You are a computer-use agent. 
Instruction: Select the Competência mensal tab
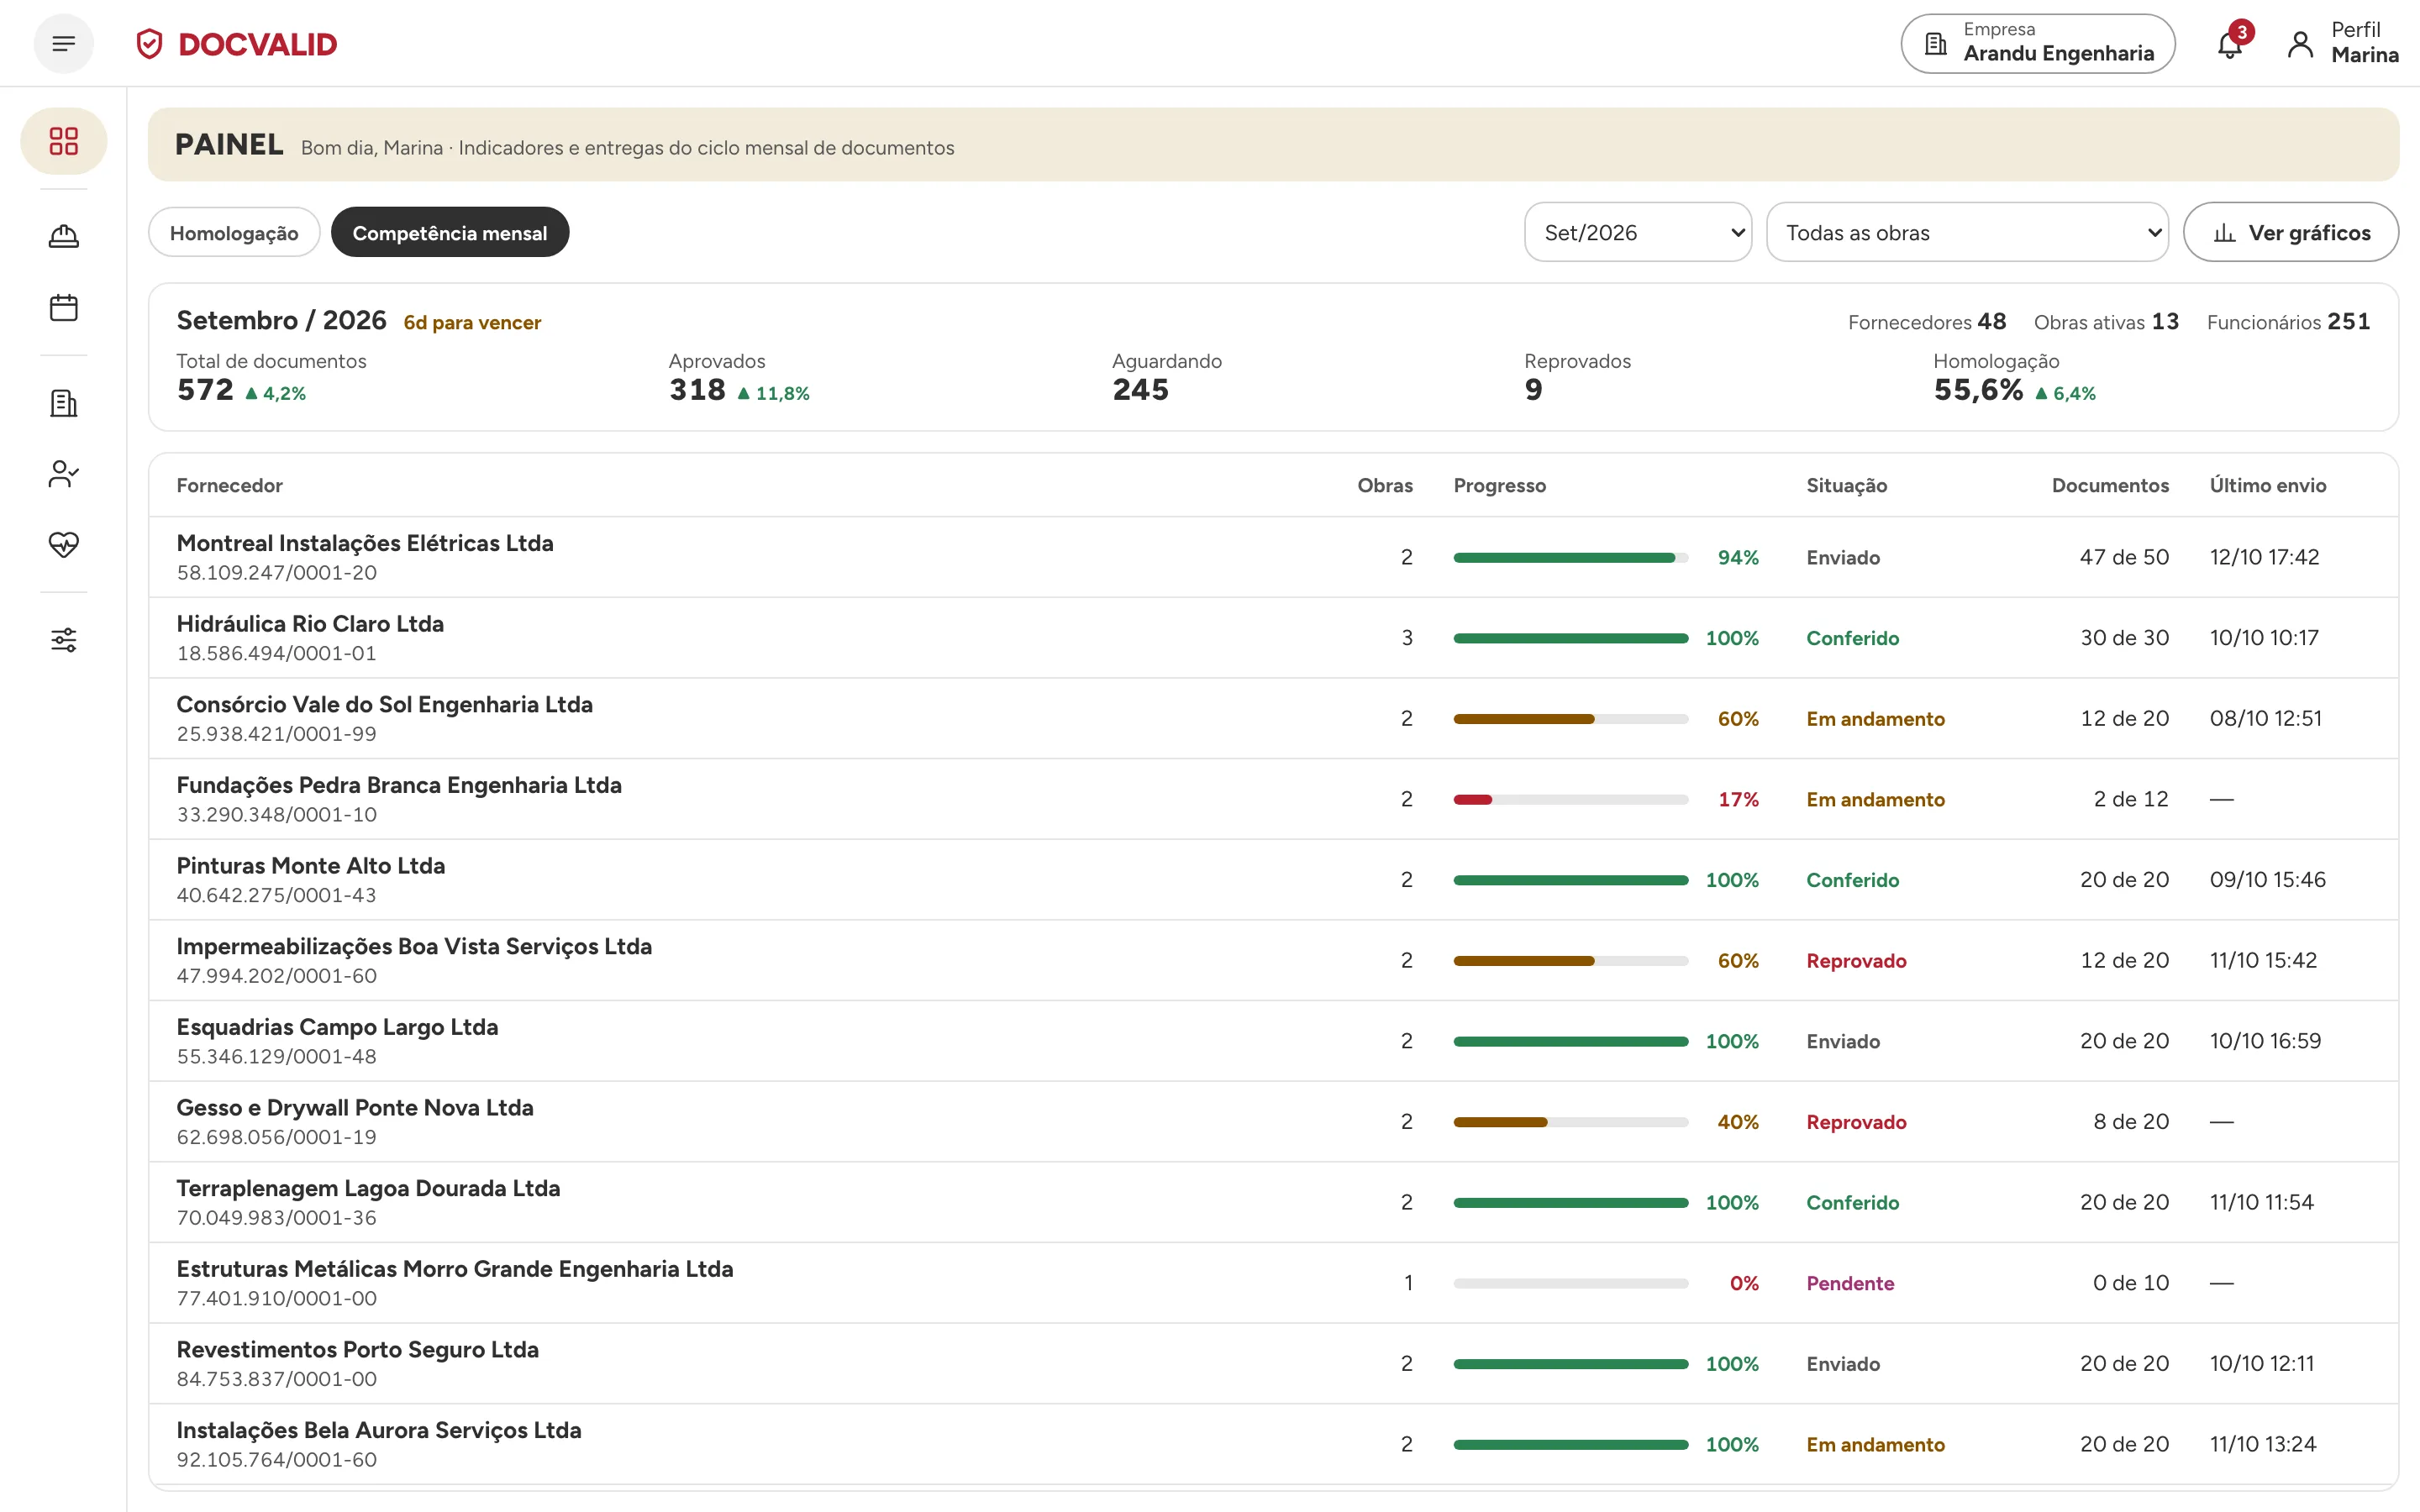tap(450, 232)
